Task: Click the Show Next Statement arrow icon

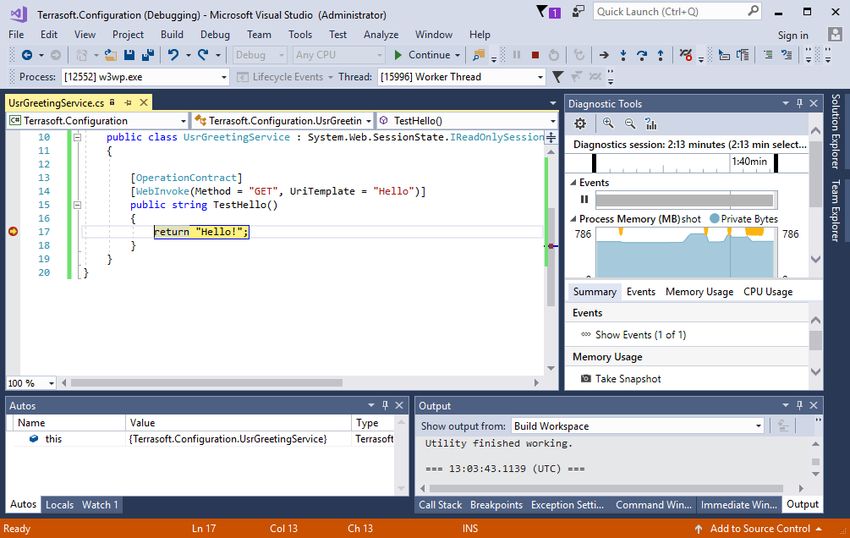Action: pos(603,55)
